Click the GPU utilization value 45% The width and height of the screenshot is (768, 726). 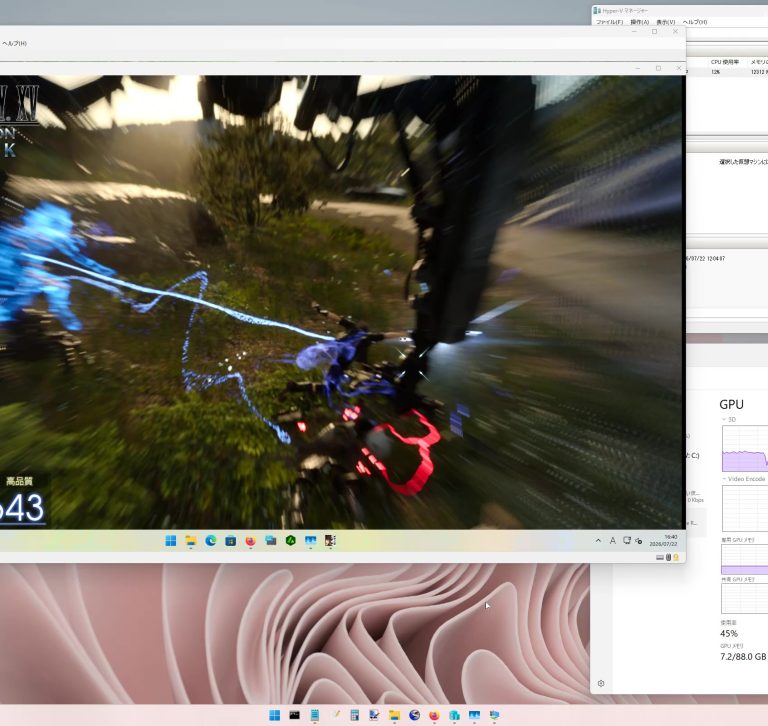point(729,633)
